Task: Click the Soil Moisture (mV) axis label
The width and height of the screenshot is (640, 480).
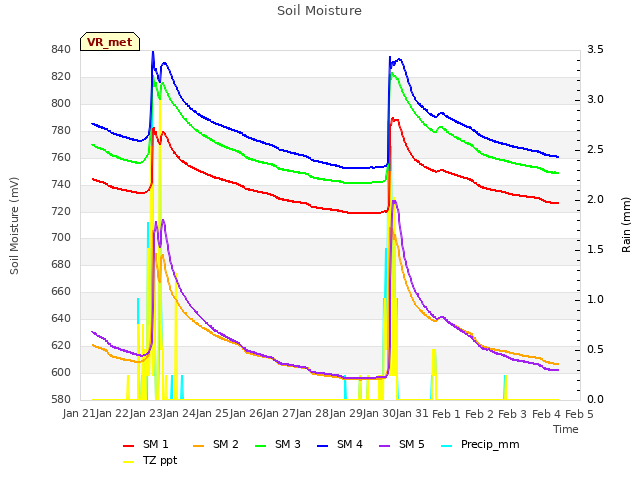Action: pyautogui.click(x=14, y=225)
